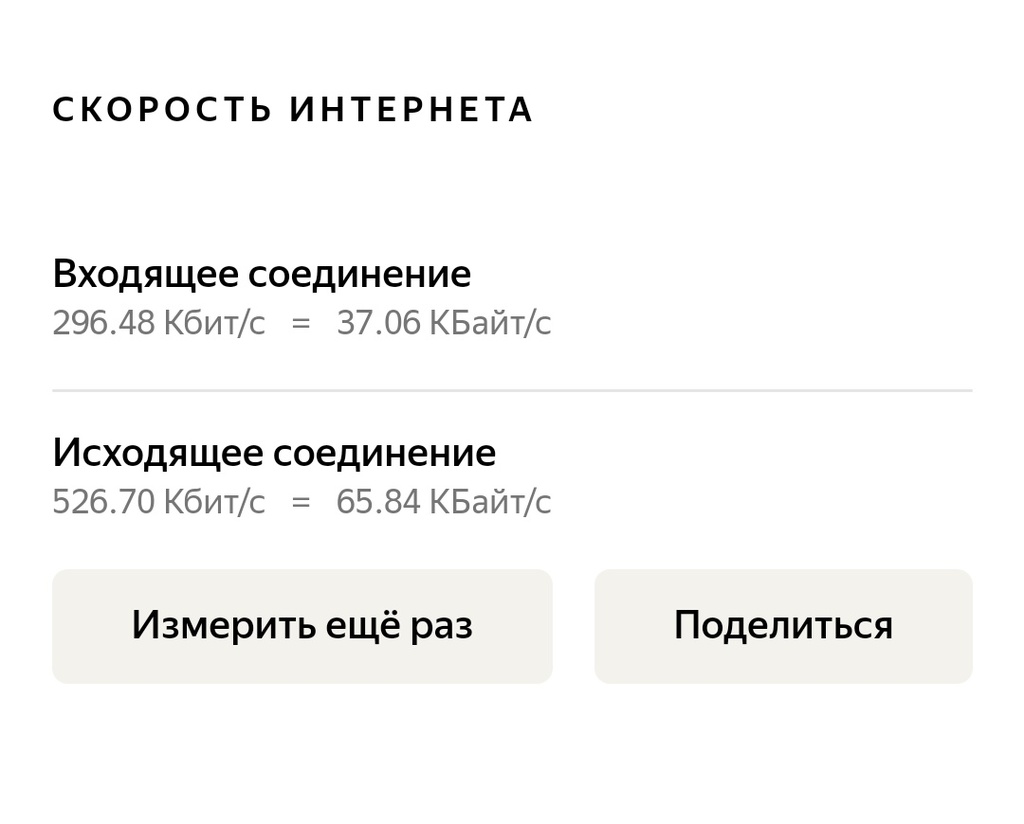Click the equals sign in outgoing speed row

click(302, 501)
